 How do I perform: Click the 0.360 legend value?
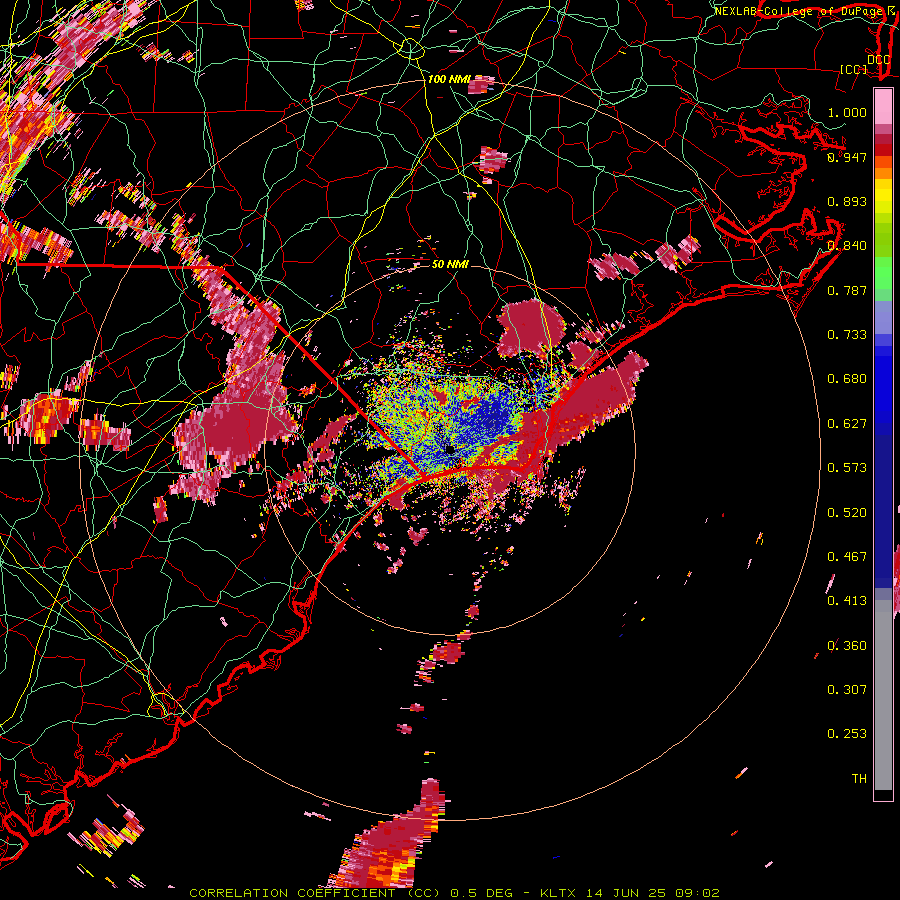point(847,646)
